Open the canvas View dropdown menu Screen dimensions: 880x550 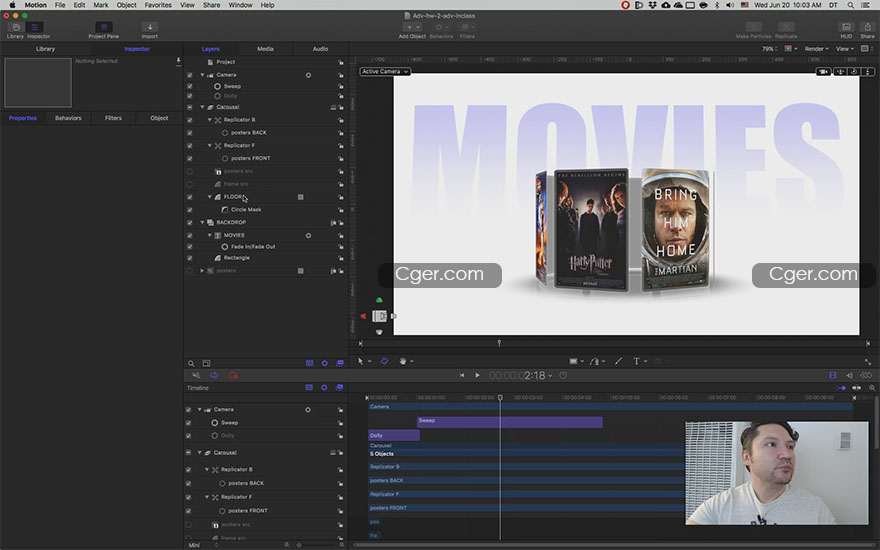coord(845,49)
